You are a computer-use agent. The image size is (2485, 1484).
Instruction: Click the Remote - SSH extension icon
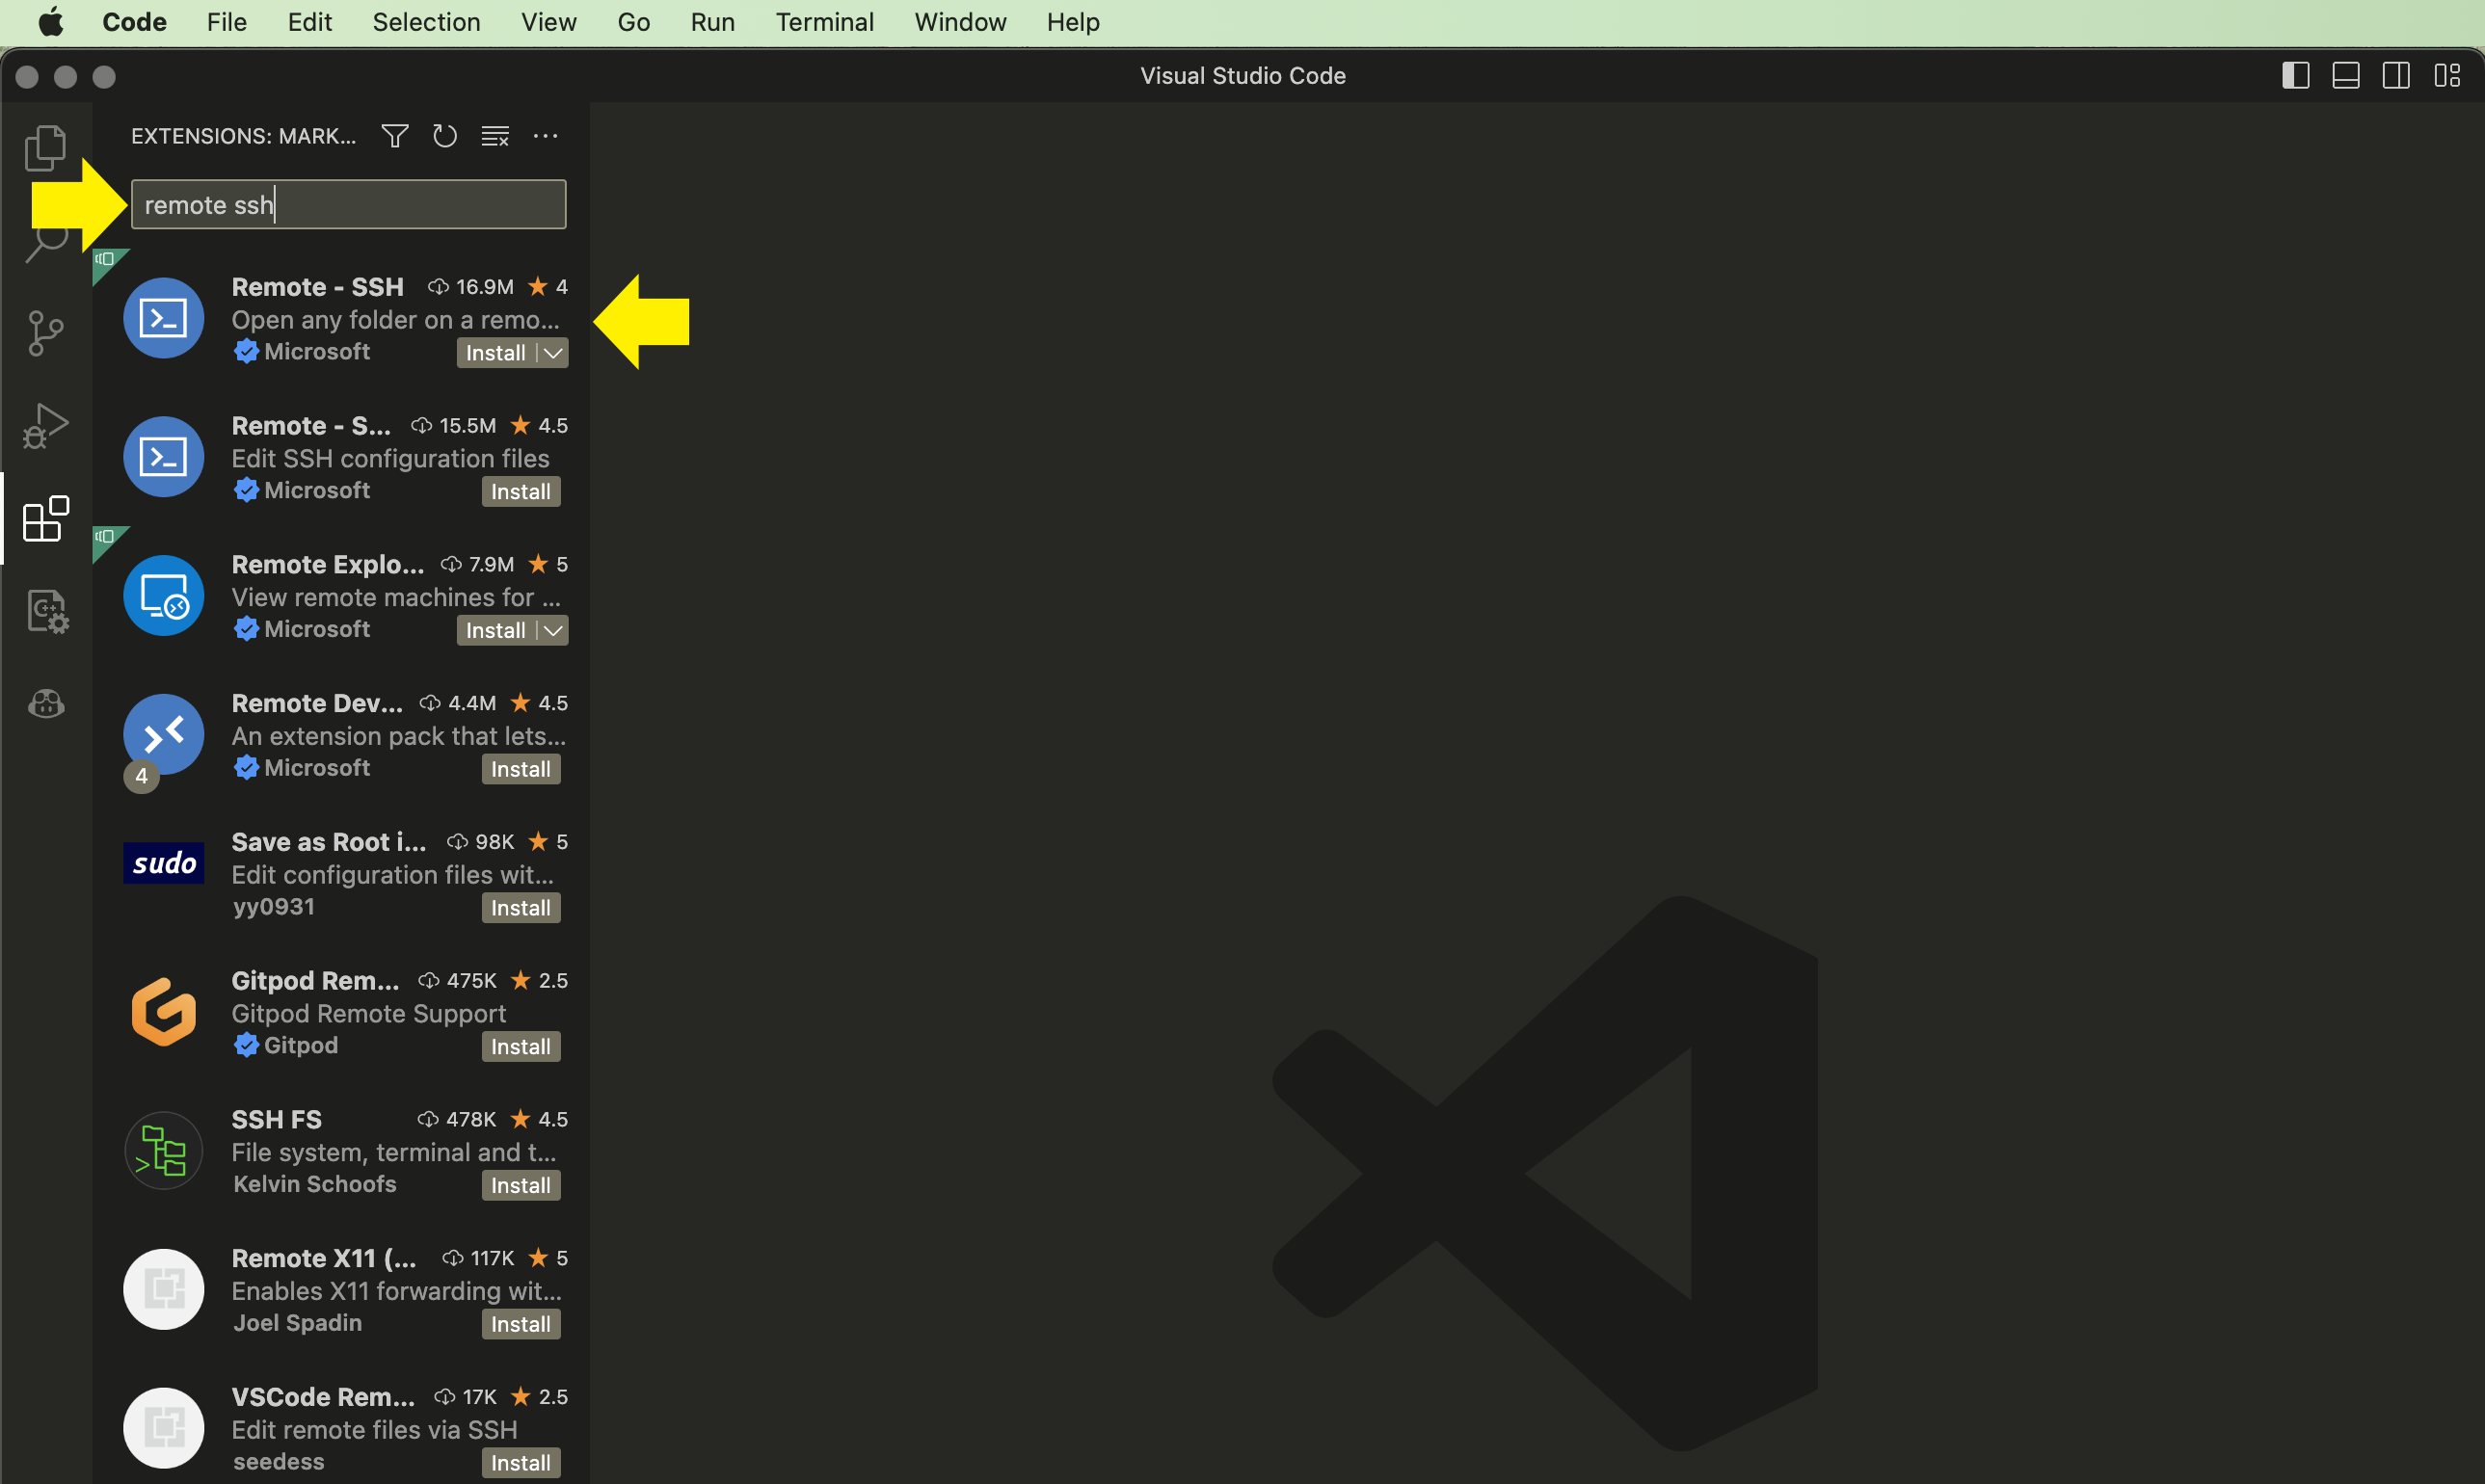coord(163,318)
